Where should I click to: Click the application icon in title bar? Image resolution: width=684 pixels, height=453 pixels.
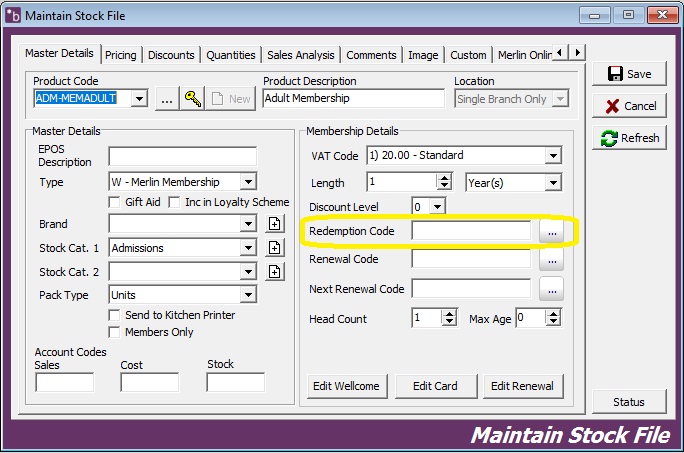[x=13, y=16]
